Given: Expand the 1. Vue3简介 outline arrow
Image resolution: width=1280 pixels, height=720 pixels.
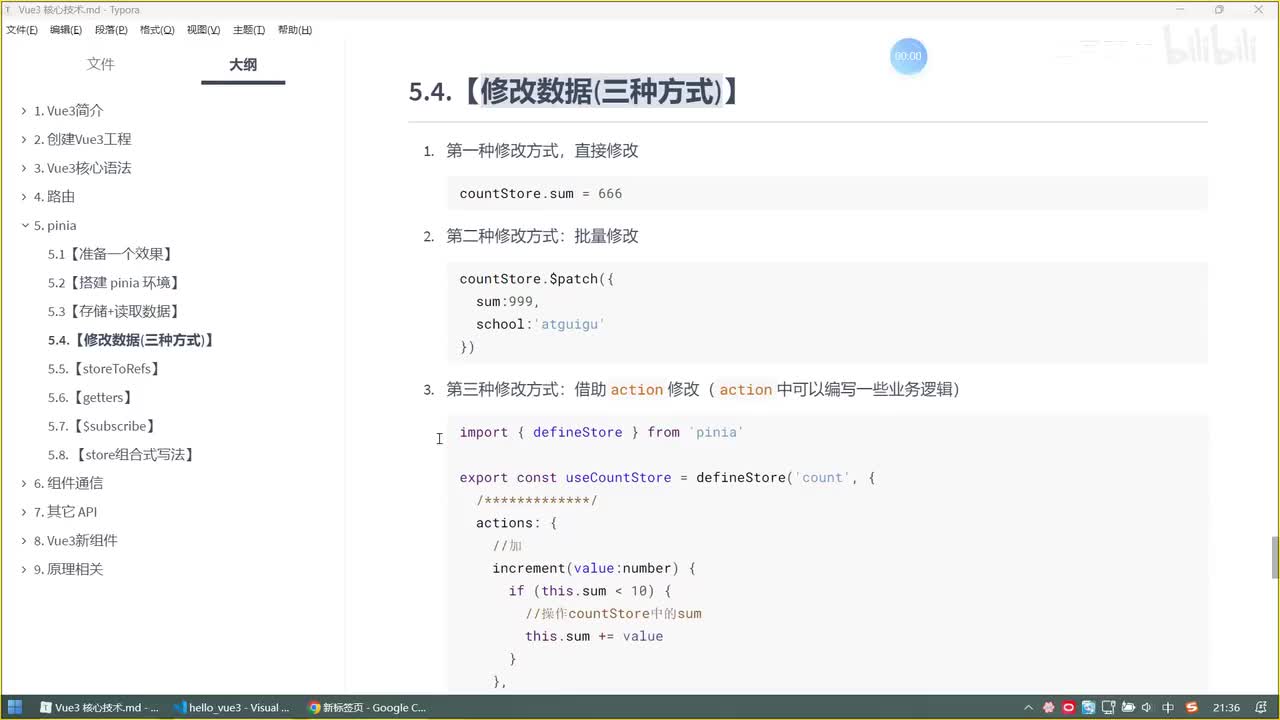Looking at the screenshot, I should point(24,111).
